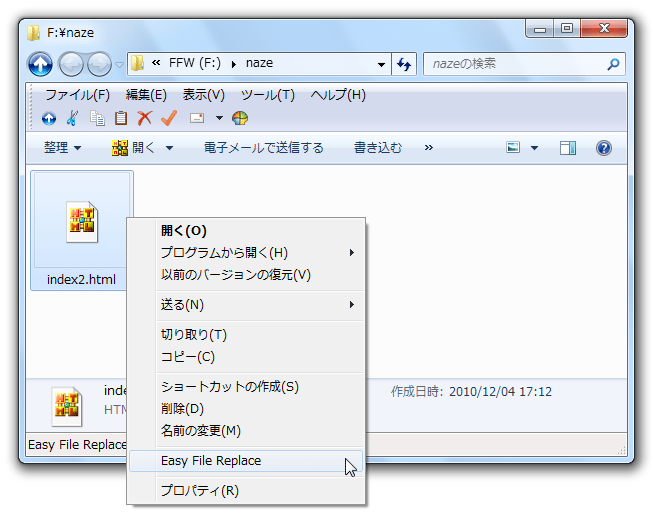Screen dimensions: 656x513
Task: Maximize the F:¥naze window
Action: click(x=567, y=29)
